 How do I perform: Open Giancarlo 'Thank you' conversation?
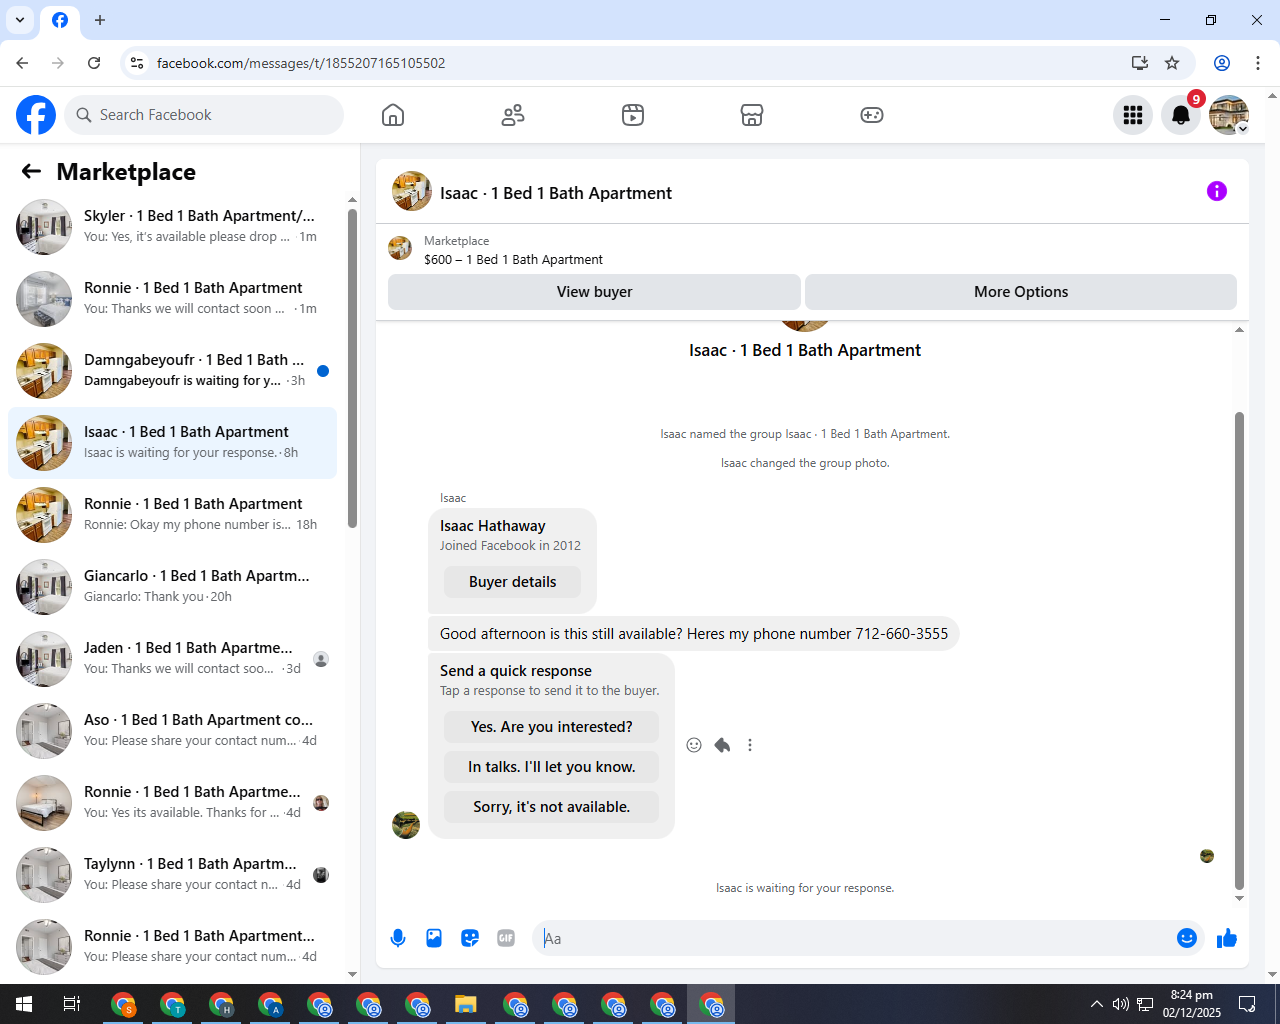pyautogui.click(x=172, y=587)
